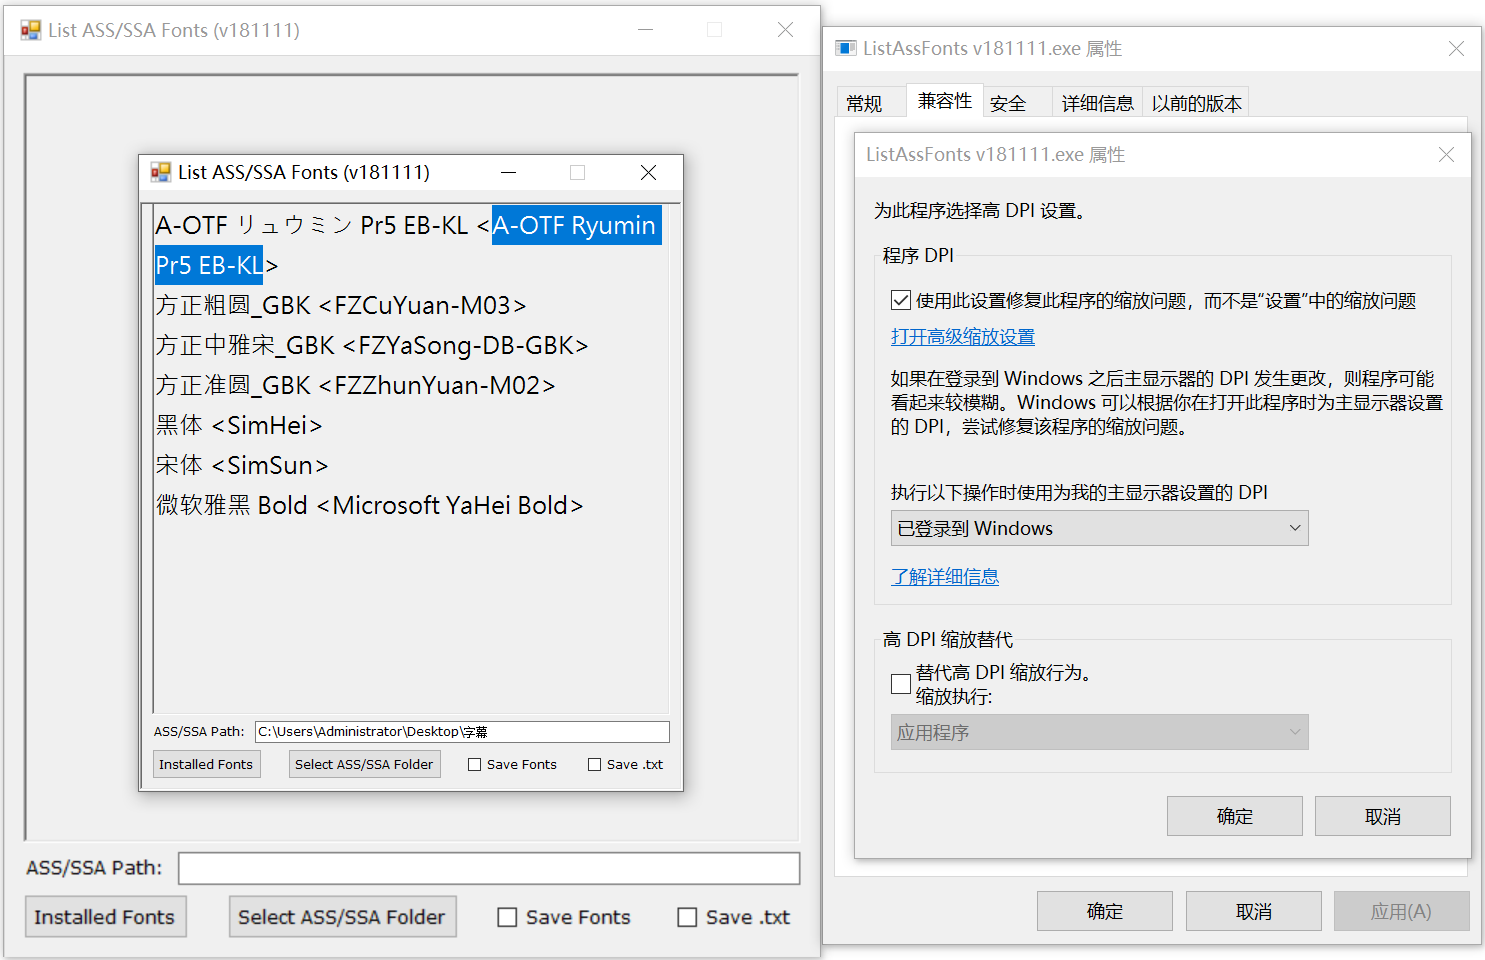Click the exe icon in the ListAssFonts properties title bar

846,48
